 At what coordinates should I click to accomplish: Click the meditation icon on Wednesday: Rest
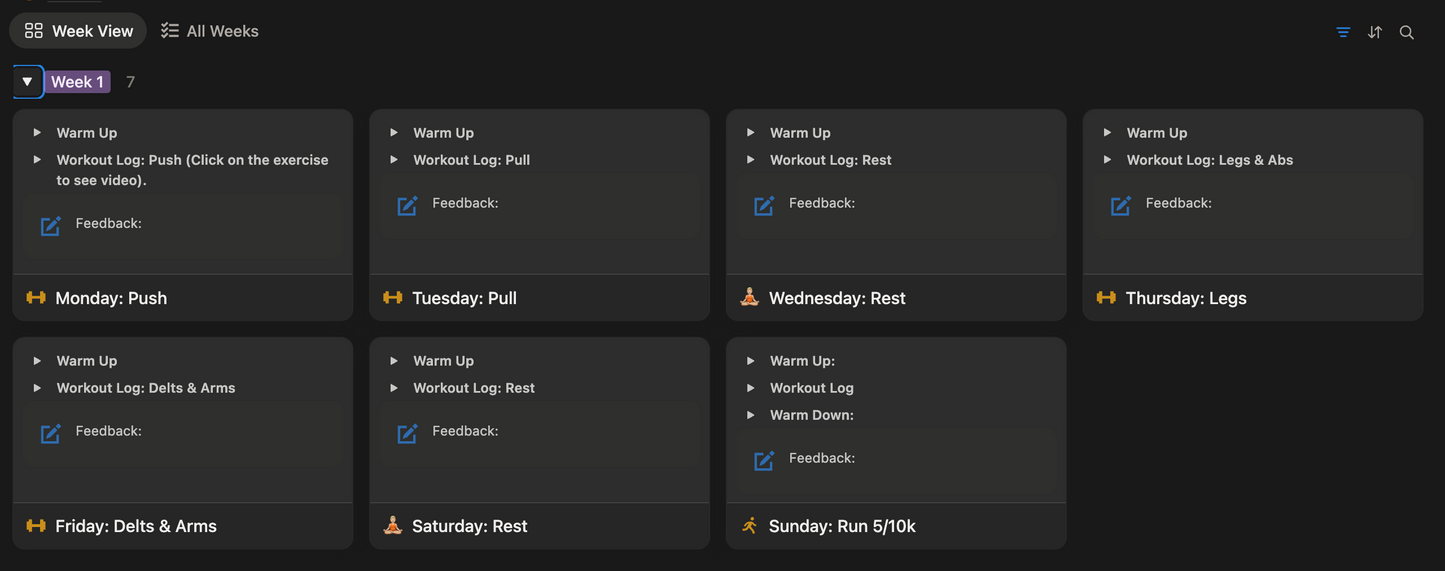click(749, 297)
